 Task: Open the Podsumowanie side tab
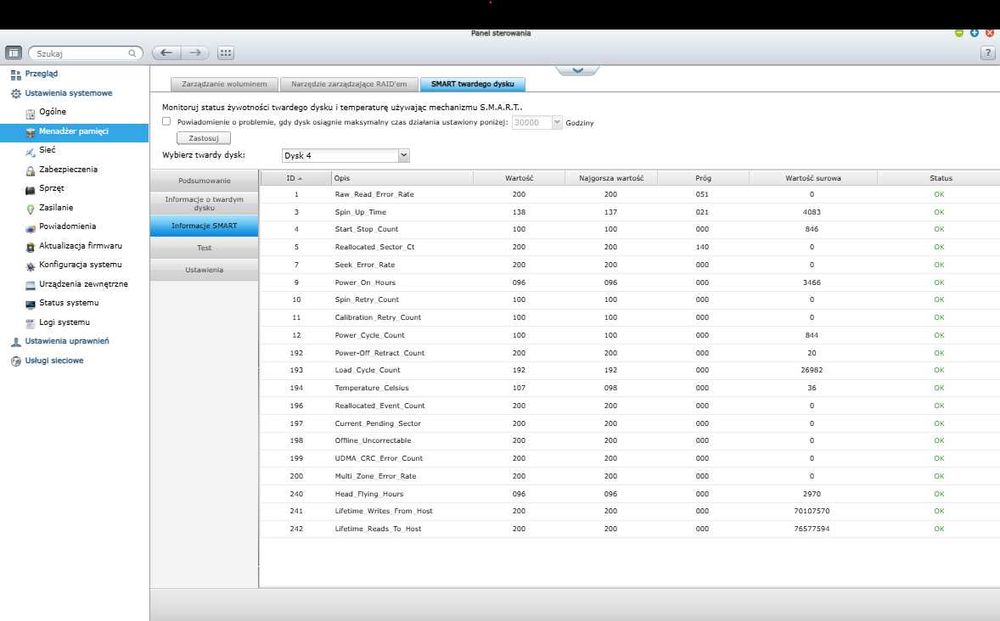click(204, 180)
